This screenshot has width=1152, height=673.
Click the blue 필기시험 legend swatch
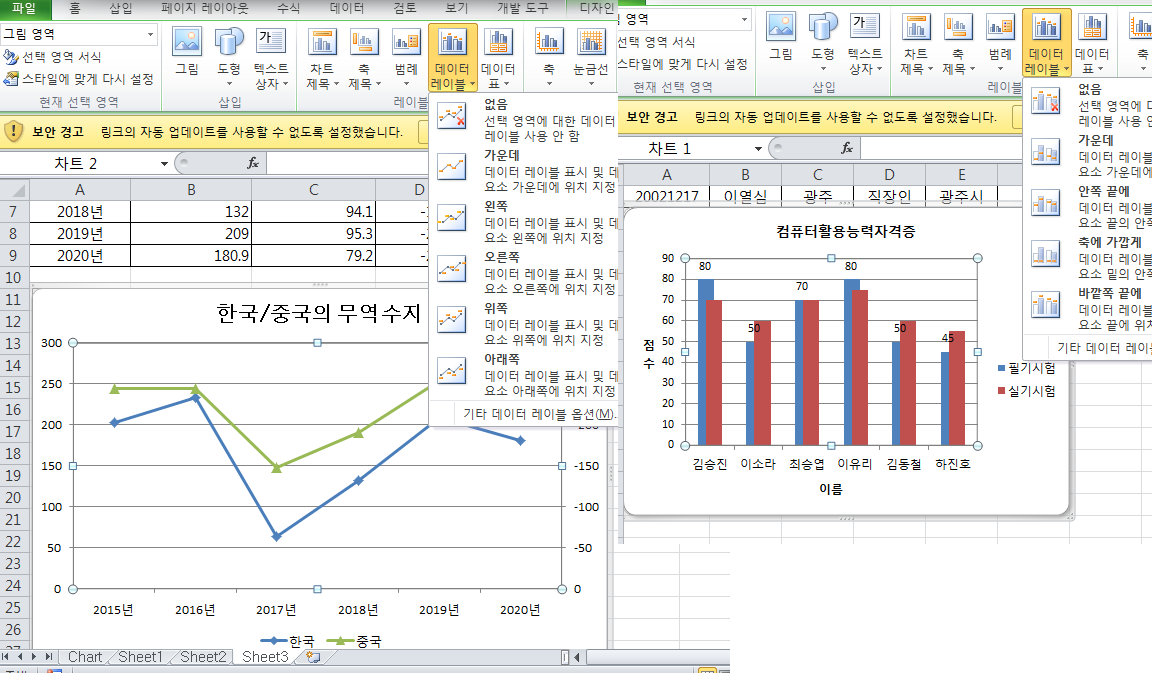1002,369
